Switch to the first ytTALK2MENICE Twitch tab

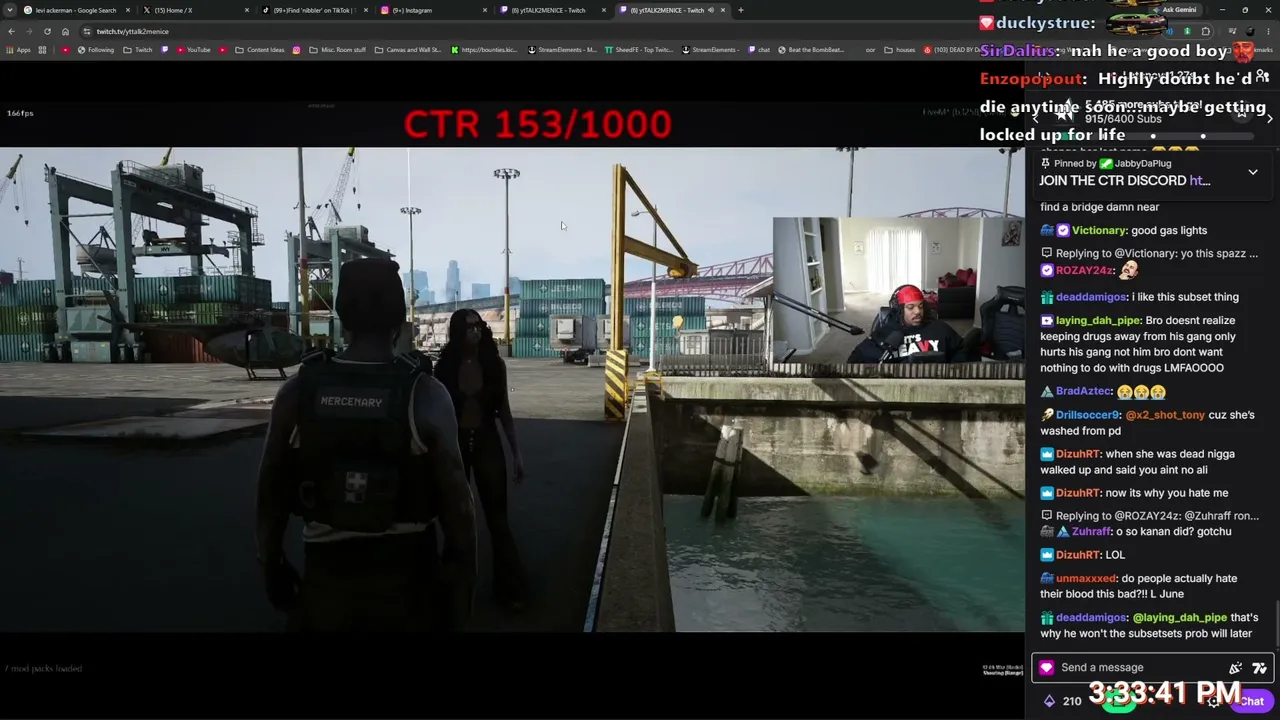(x=552, y=10)
